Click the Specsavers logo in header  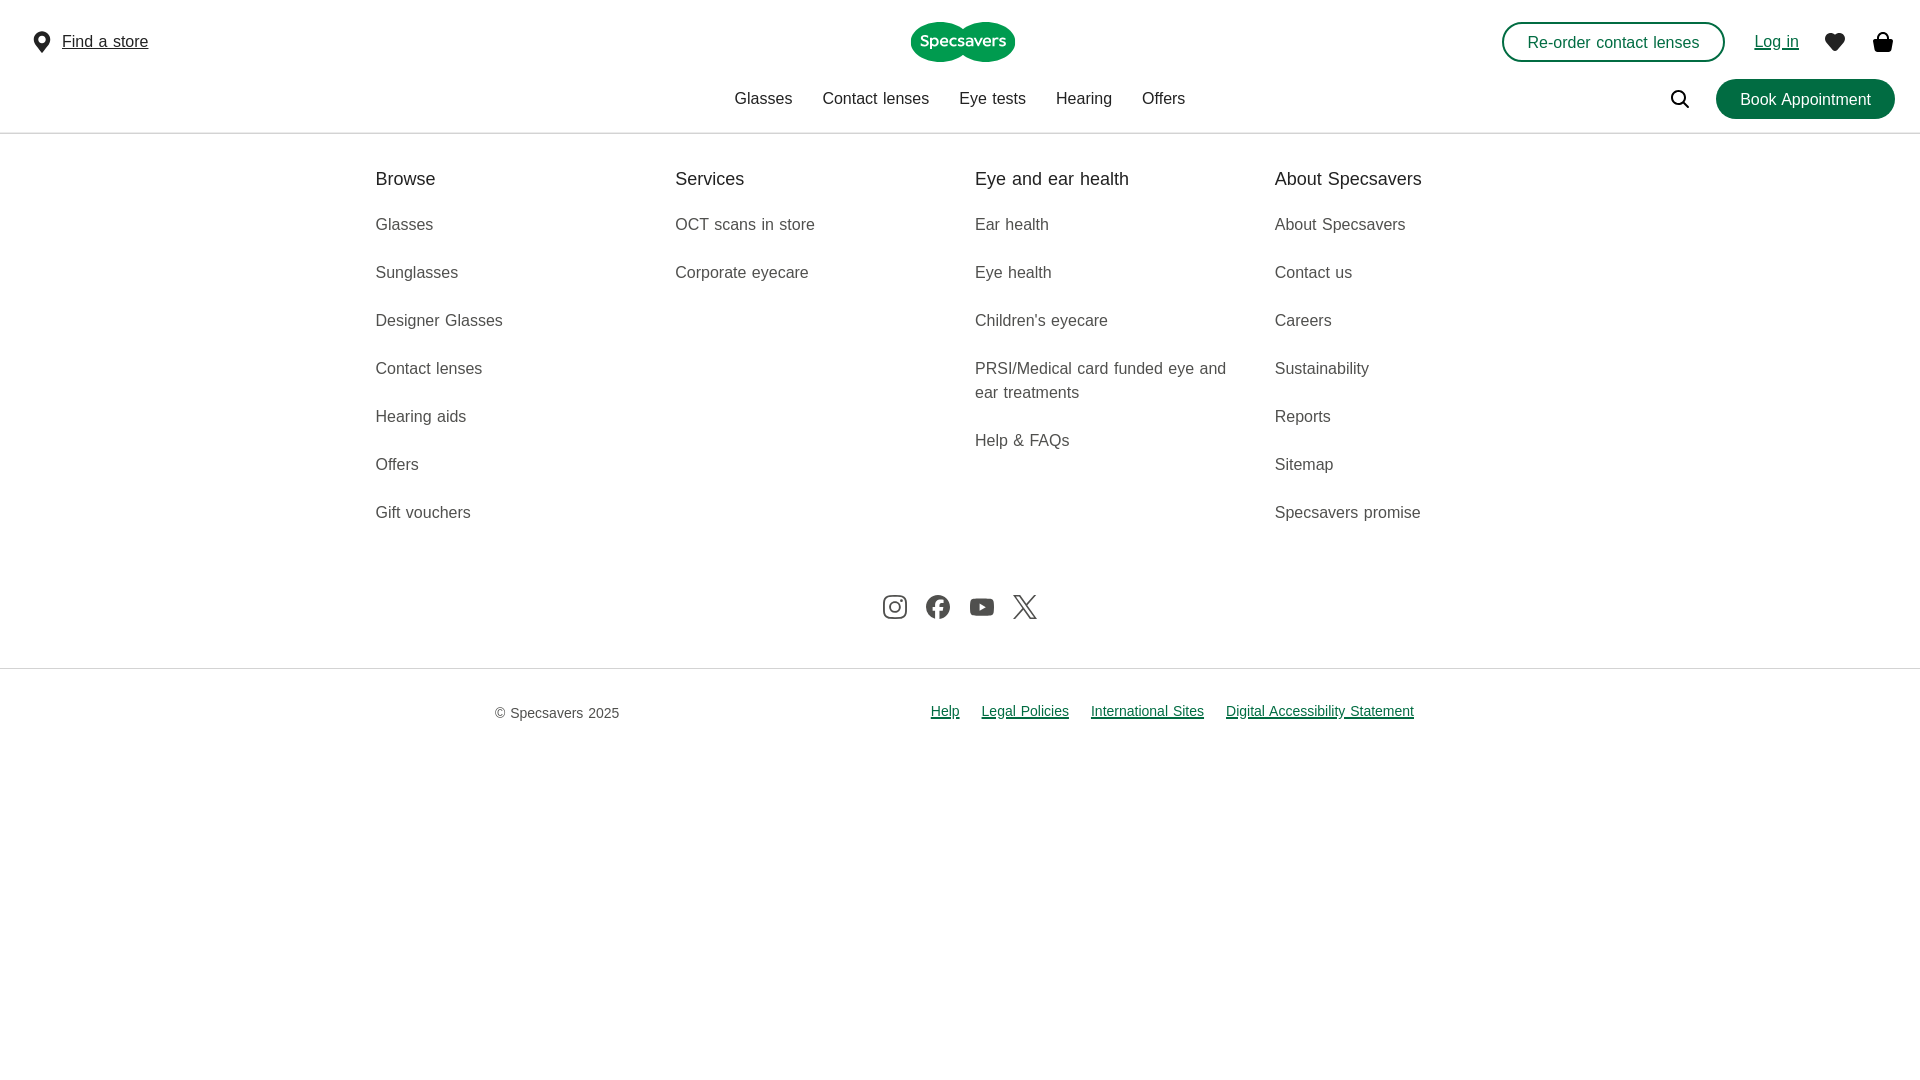(x=962, y=42)
